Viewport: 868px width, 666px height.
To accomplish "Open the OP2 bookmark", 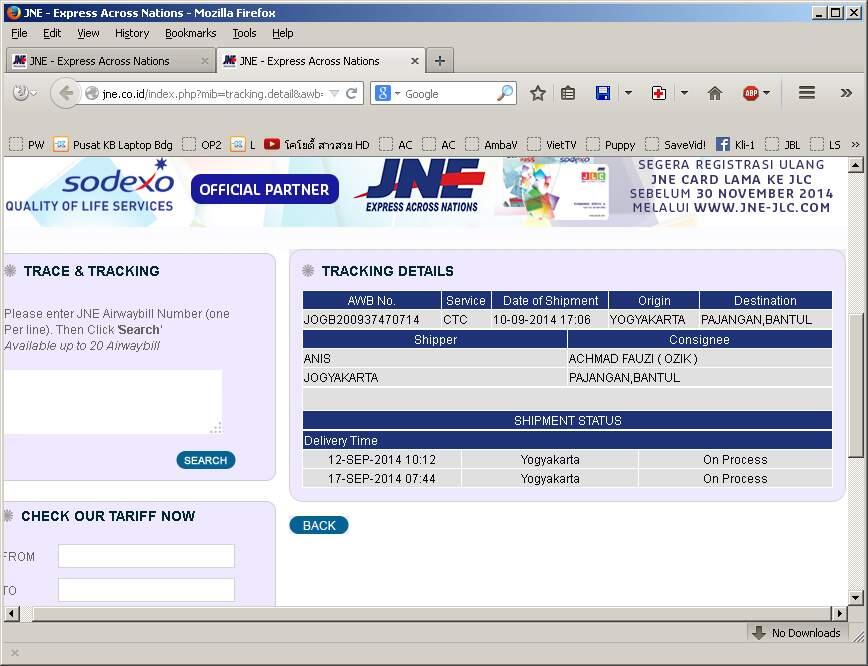I will [202, 145].
